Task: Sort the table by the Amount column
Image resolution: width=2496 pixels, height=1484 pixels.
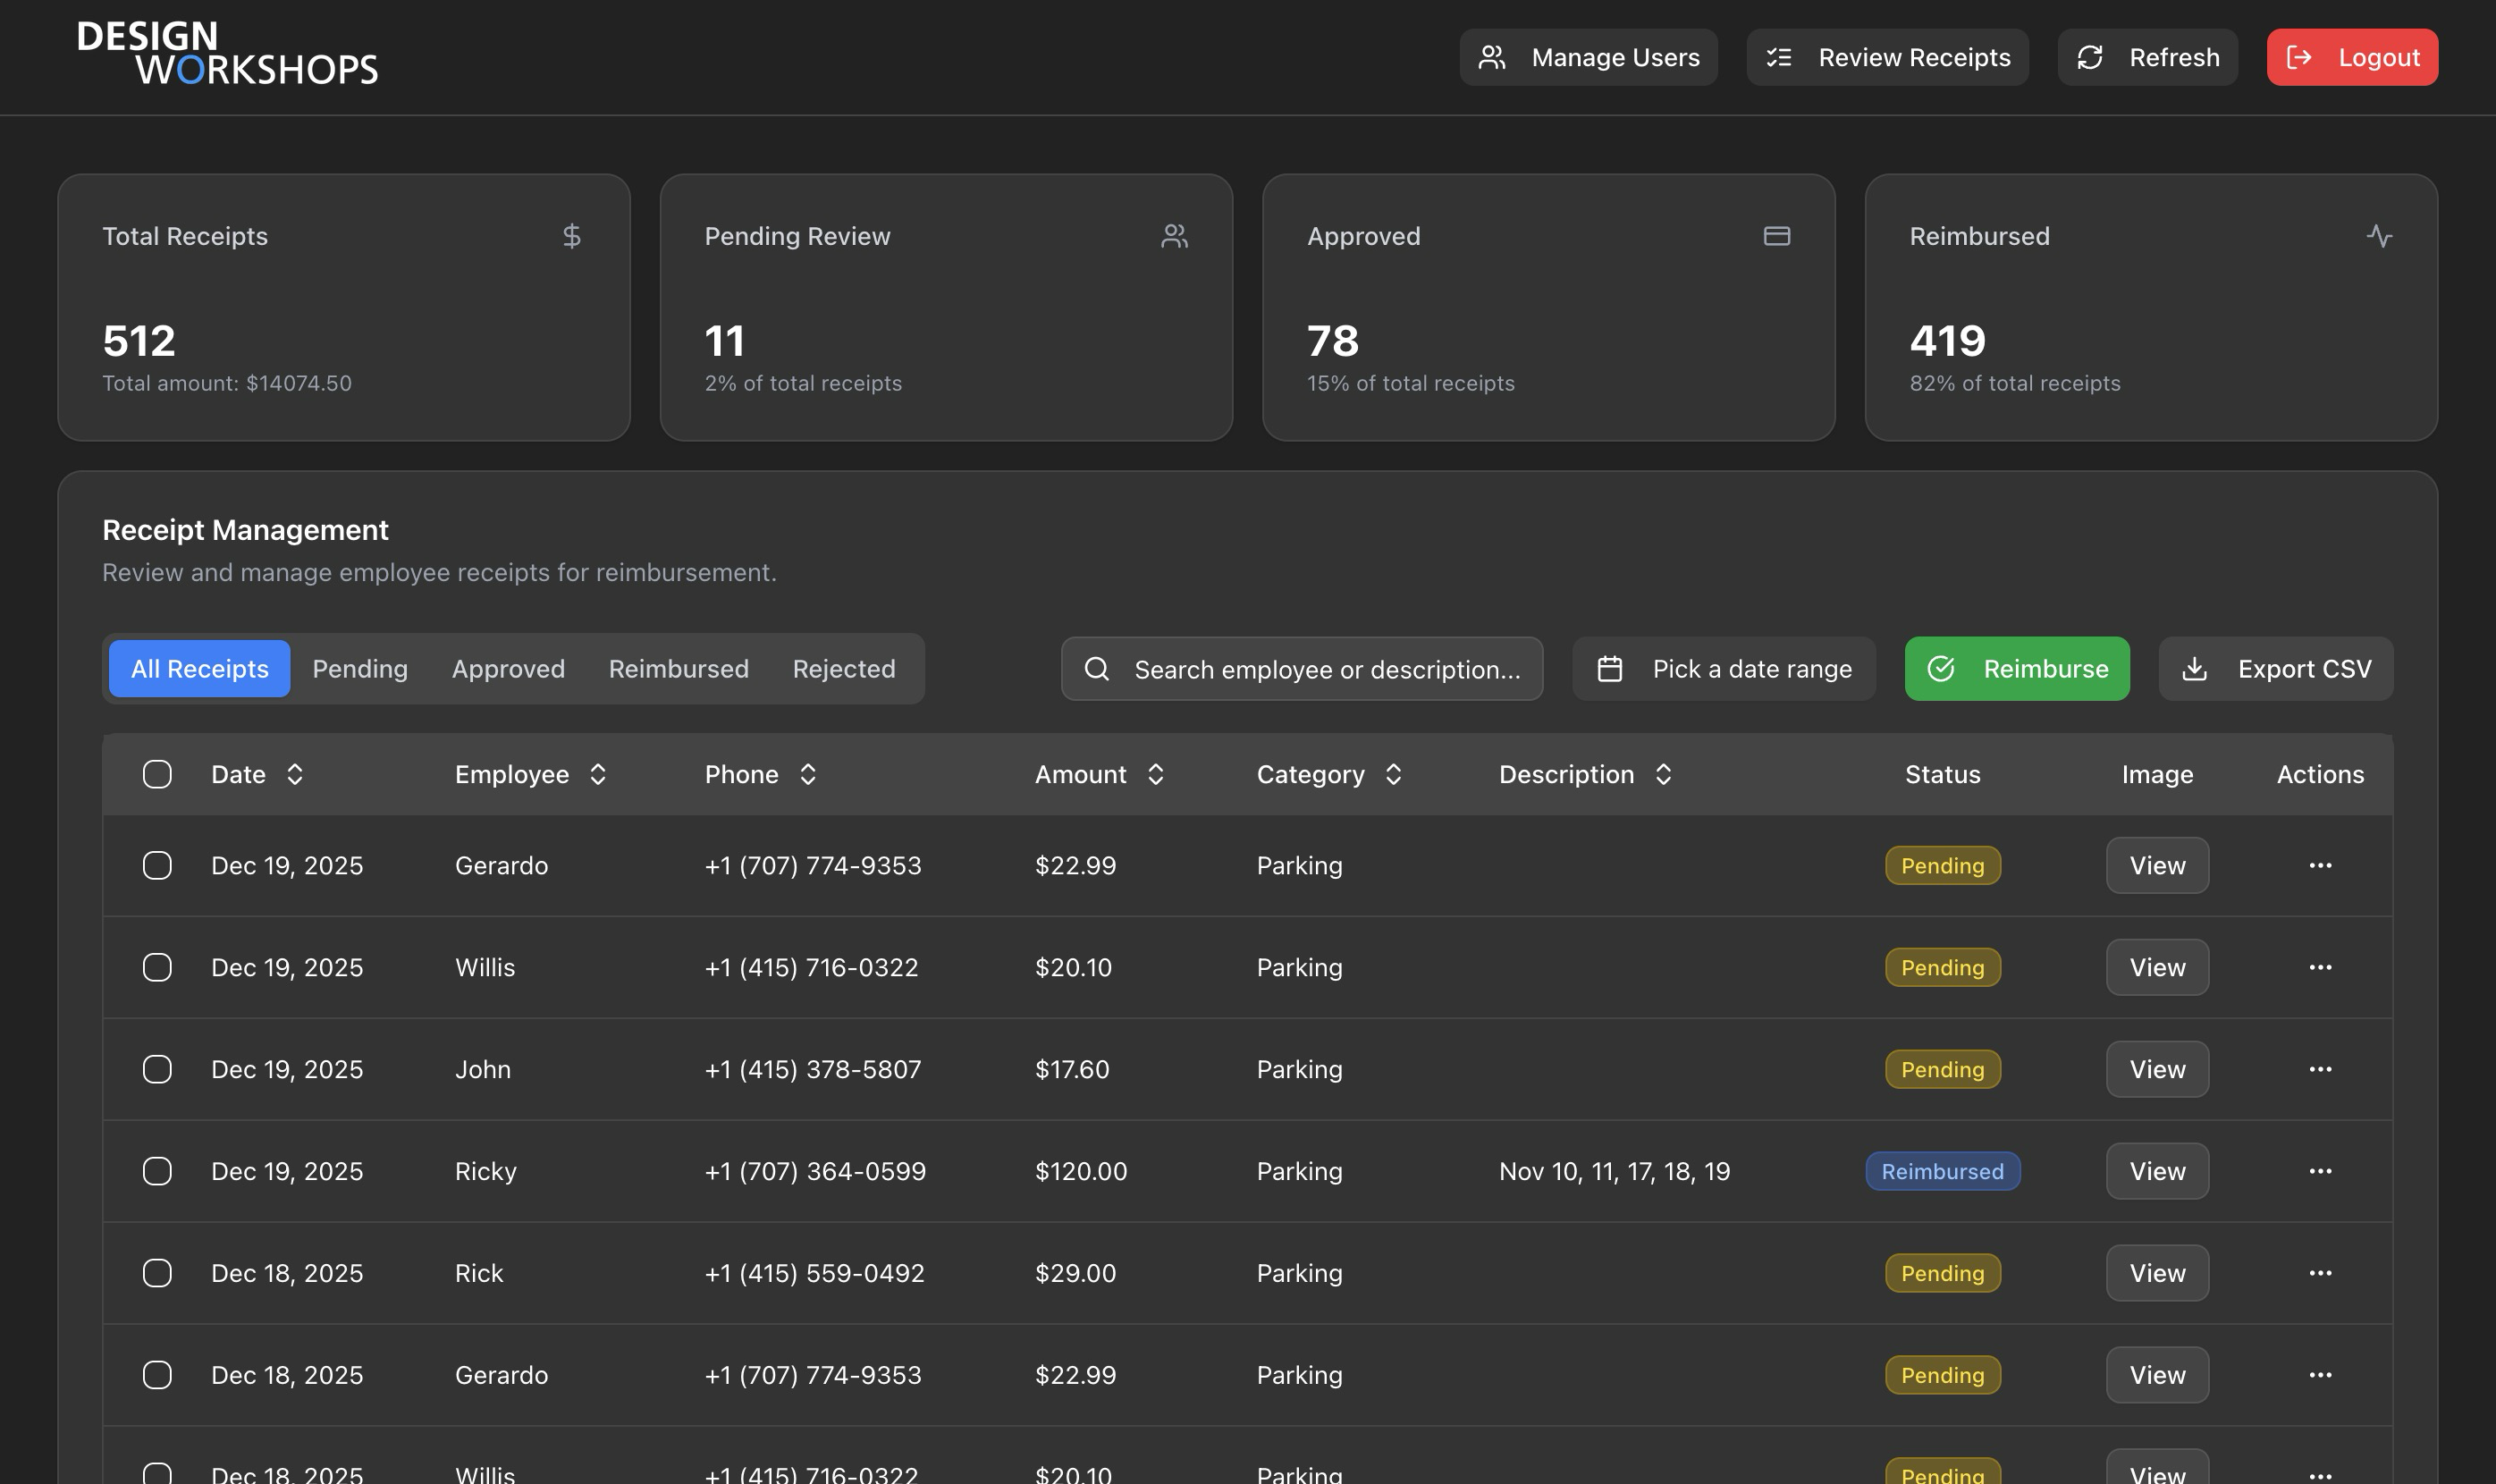Action: click(x=1098, y=773)
